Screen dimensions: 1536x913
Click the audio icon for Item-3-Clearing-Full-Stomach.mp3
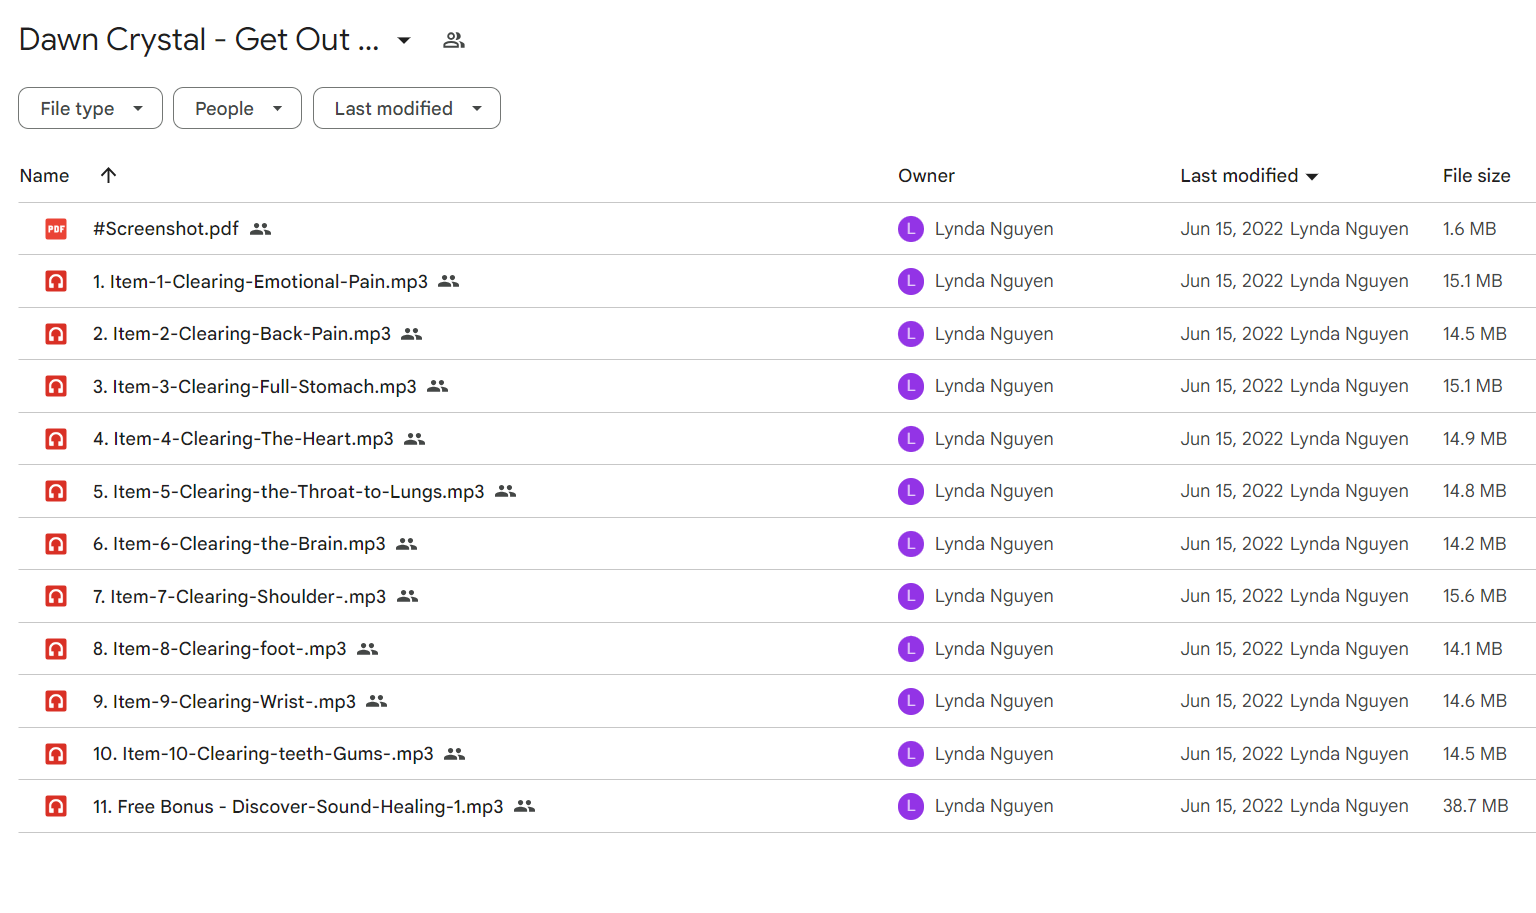(56, 386)
